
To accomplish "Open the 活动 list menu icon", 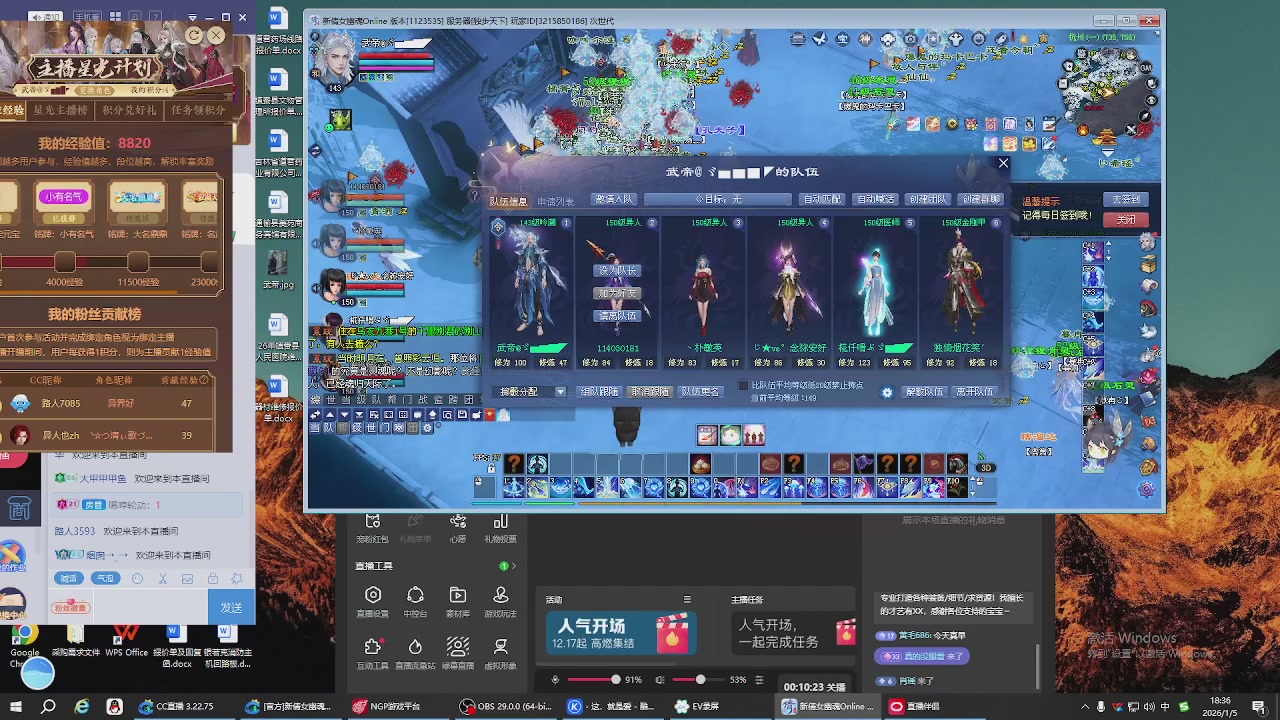I will click(687, 600).
